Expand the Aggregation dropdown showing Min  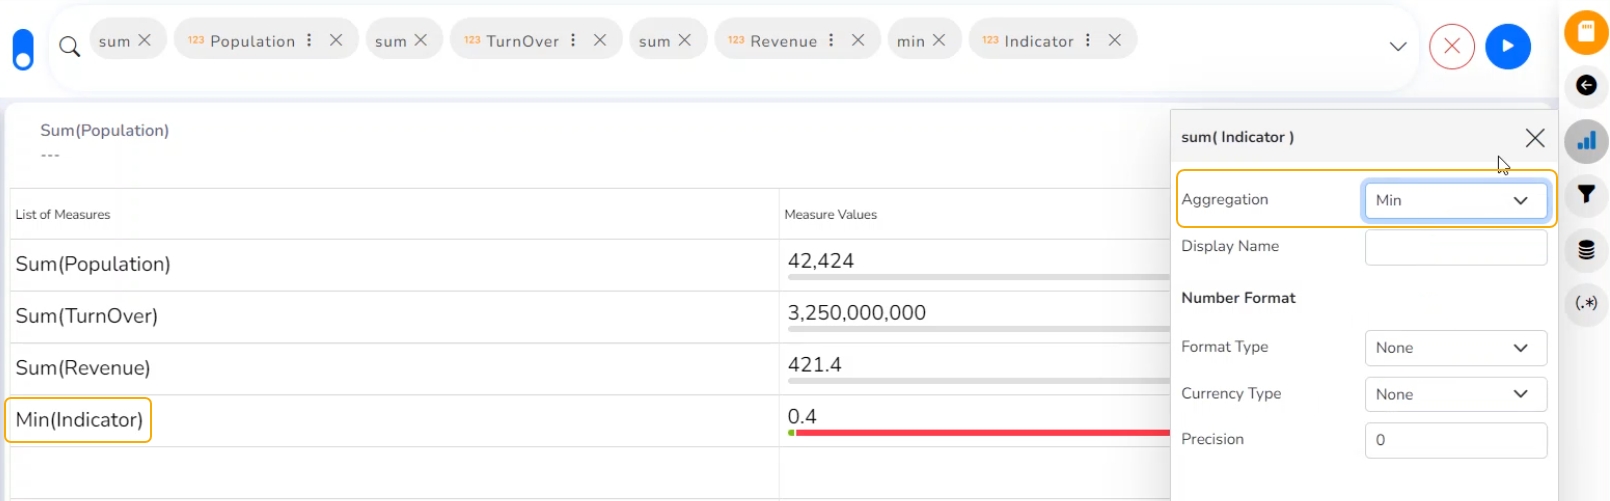1455,200
